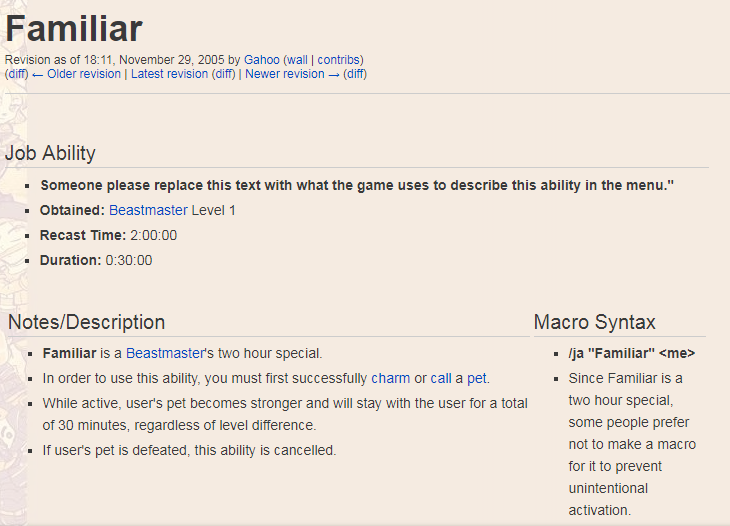This screenshot has width=730, height=526.
Task: Open the Latest revision link
Action: coord(169,74)
